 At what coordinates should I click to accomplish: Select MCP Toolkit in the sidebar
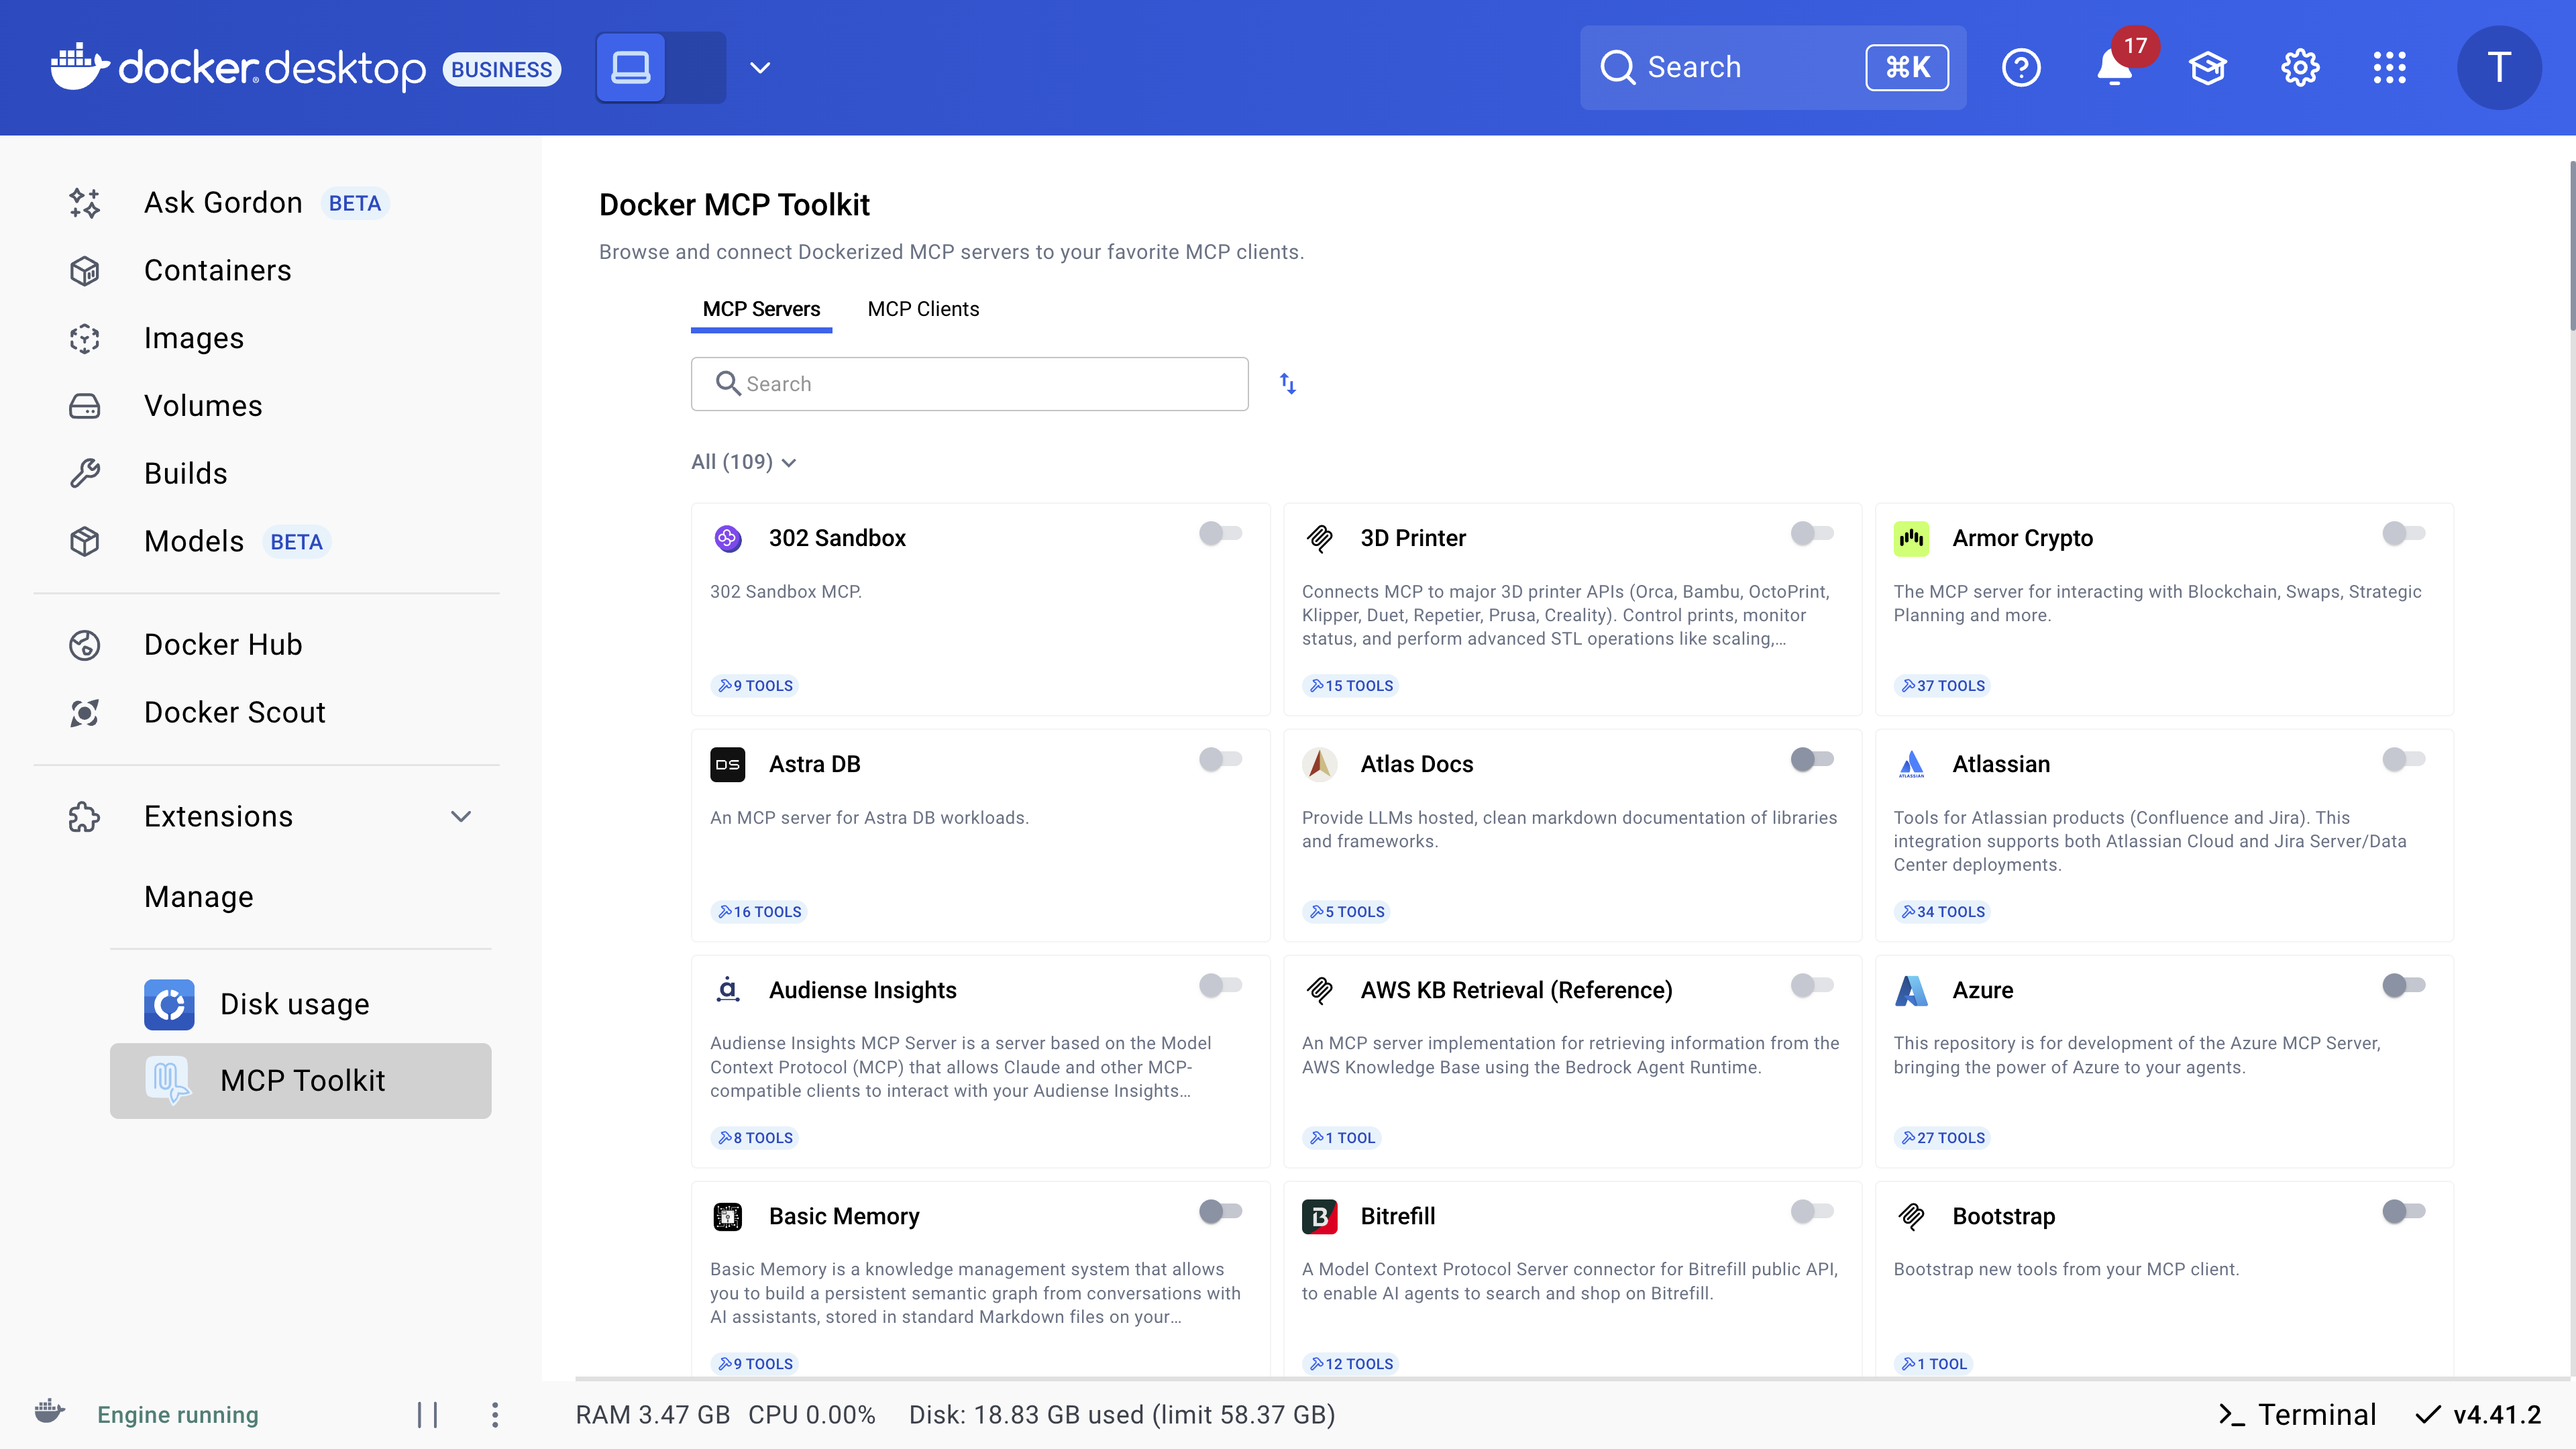[300, 1080]
